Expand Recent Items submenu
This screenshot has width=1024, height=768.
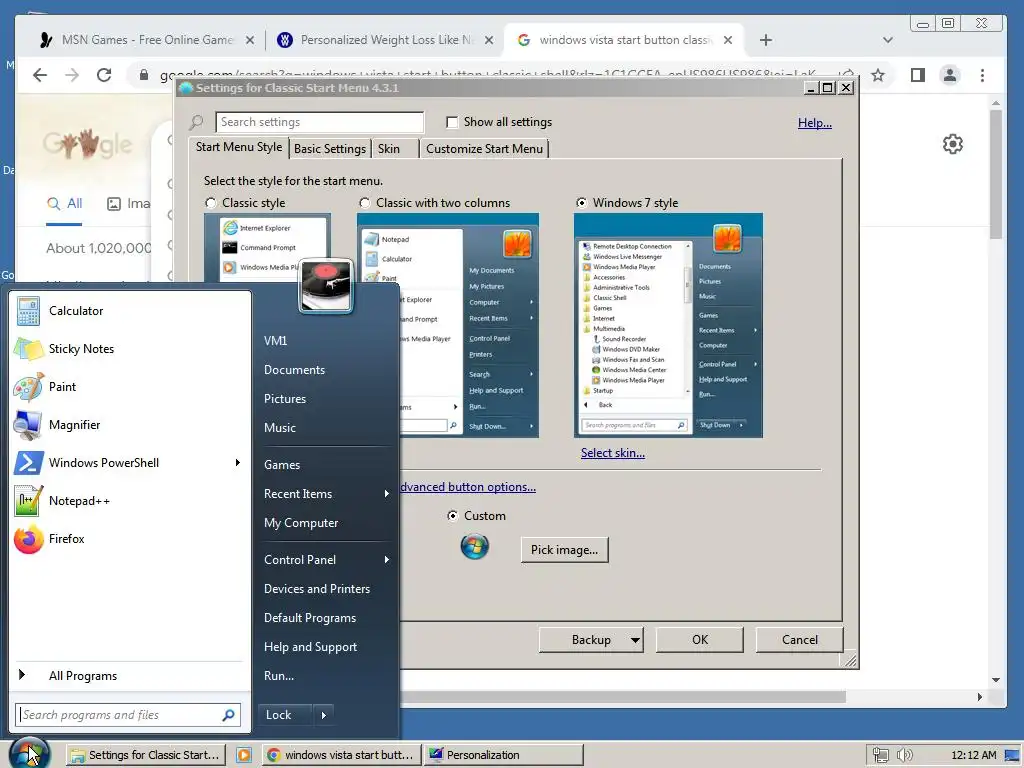click(x=387, y=494)
